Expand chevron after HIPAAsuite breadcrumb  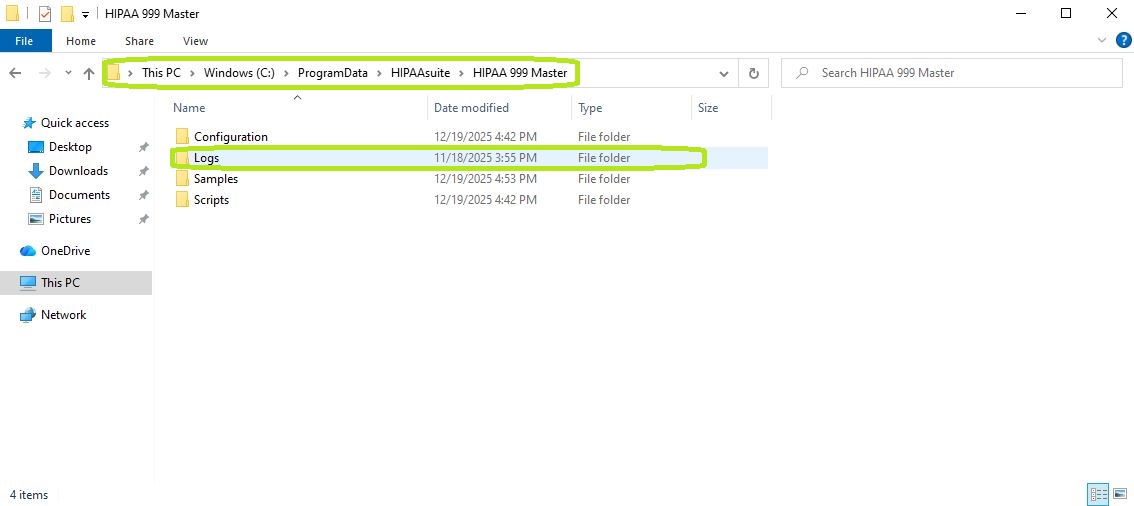coord(461,73)
